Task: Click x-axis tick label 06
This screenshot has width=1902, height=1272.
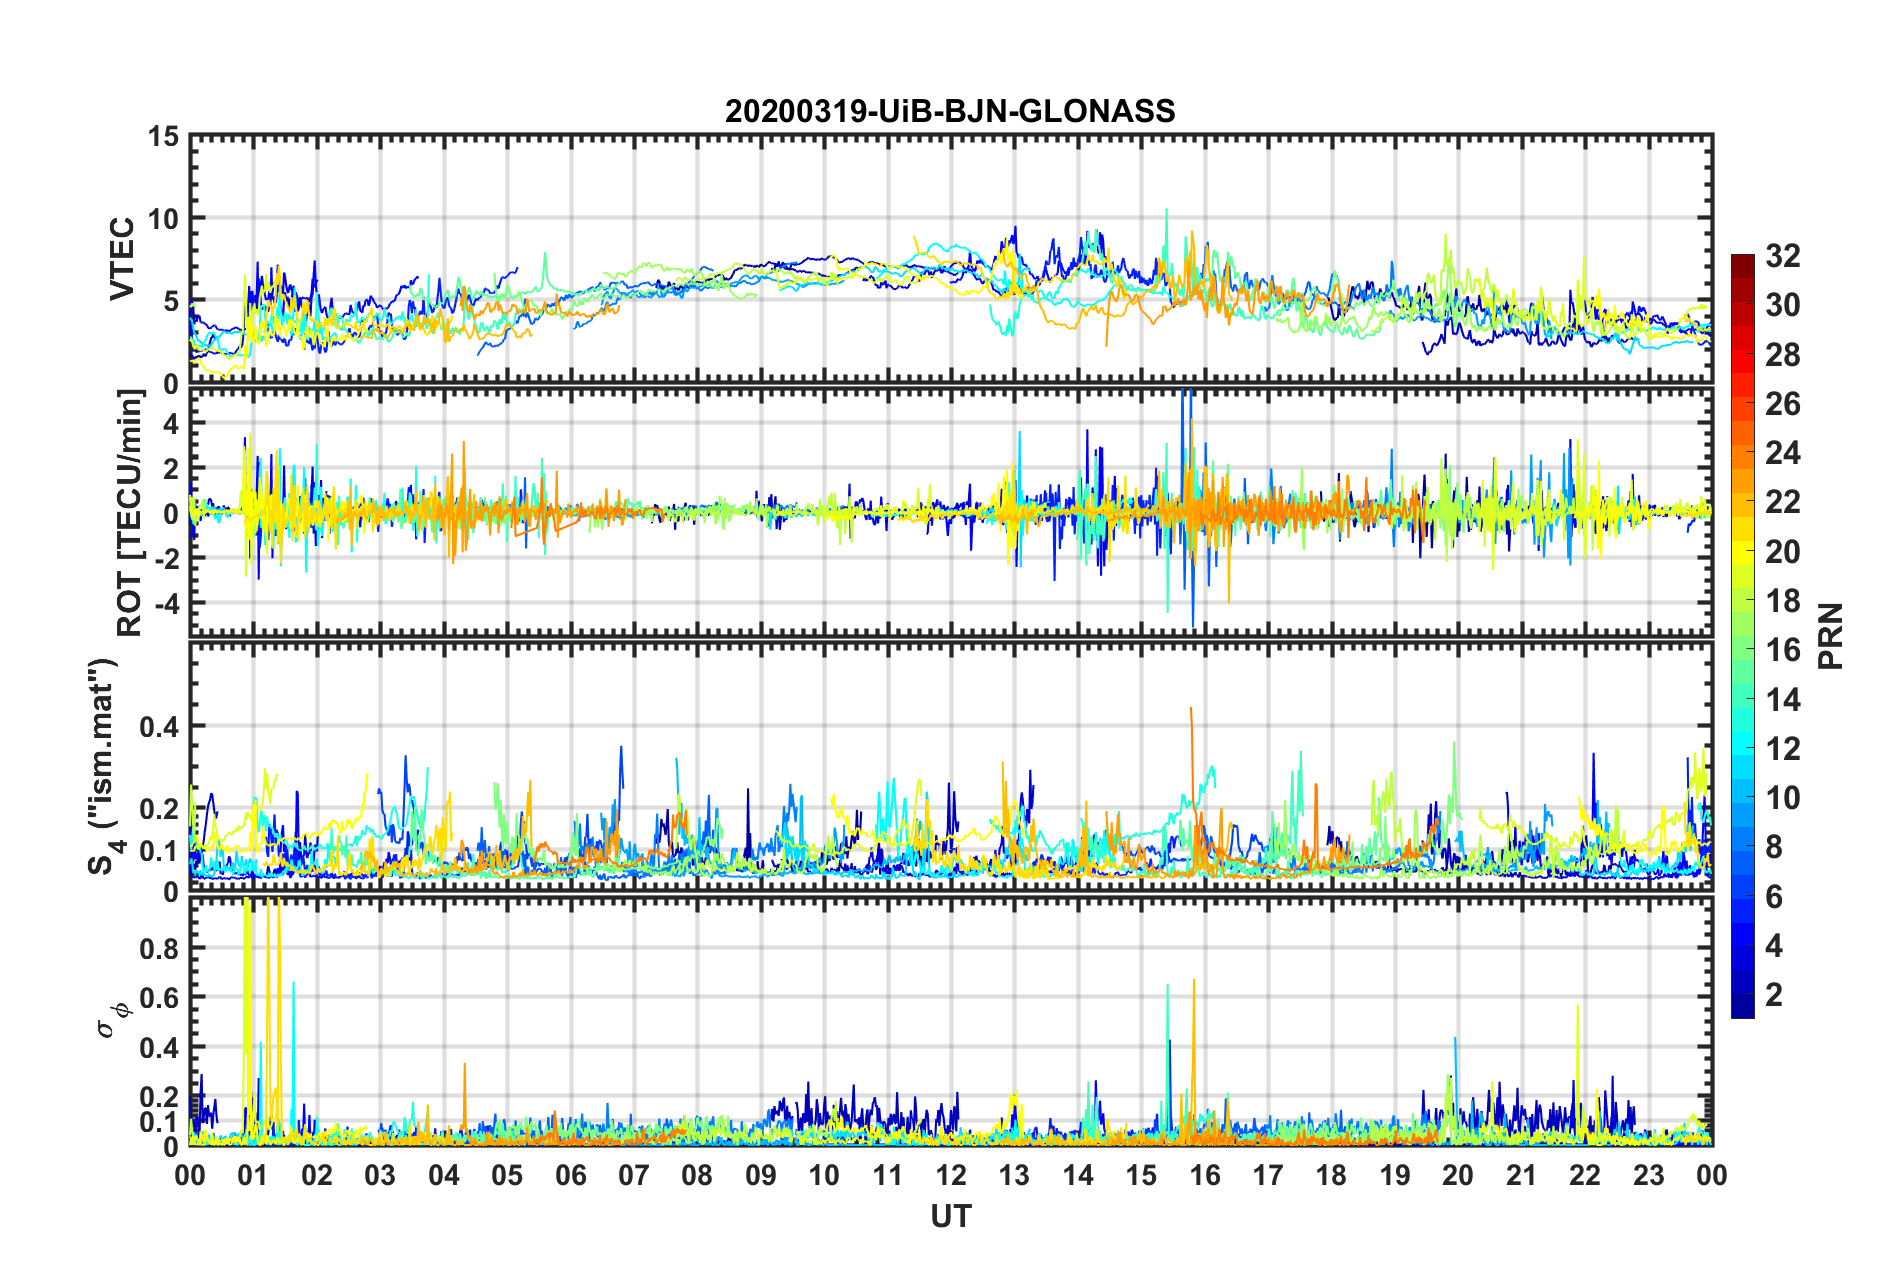Action: pos(570,1175)
